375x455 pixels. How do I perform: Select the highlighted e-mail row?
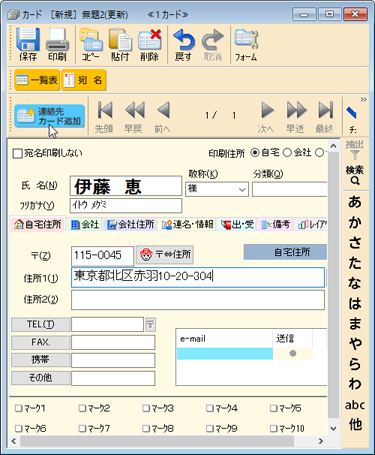(225, 354)
